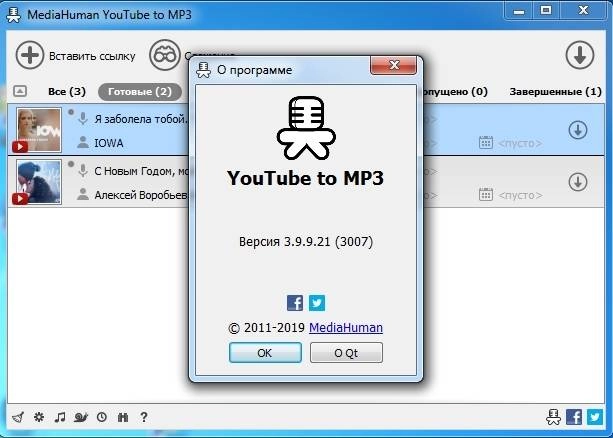Image resolution: width=613 pixels, height=438 pixels.
Task: Open the MediaHuman link in About dialog
Action: click(x=346, y=328)
